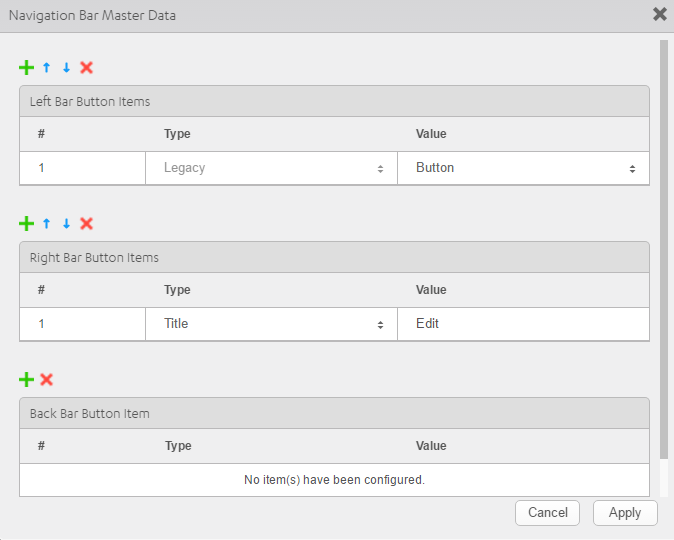Add a new Right Bar Button item
The width and height of the screenshot is (674, 540).
[x=26, y=224]
